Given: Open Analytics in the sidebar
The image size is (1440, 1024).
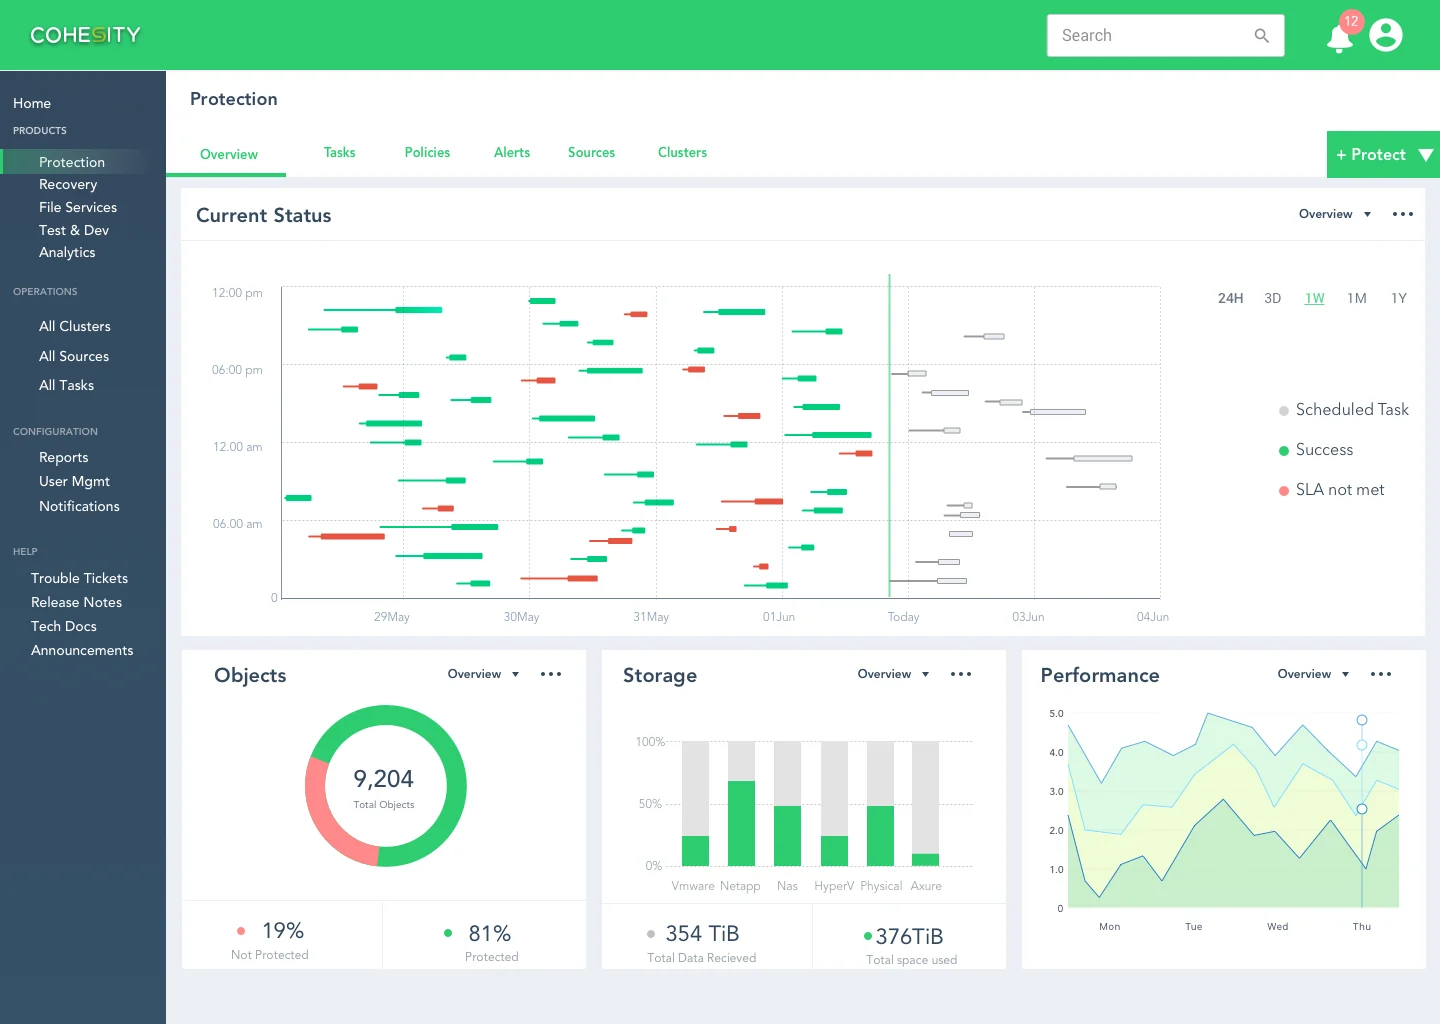Looking at the screenshot, I should coord(67,252).
